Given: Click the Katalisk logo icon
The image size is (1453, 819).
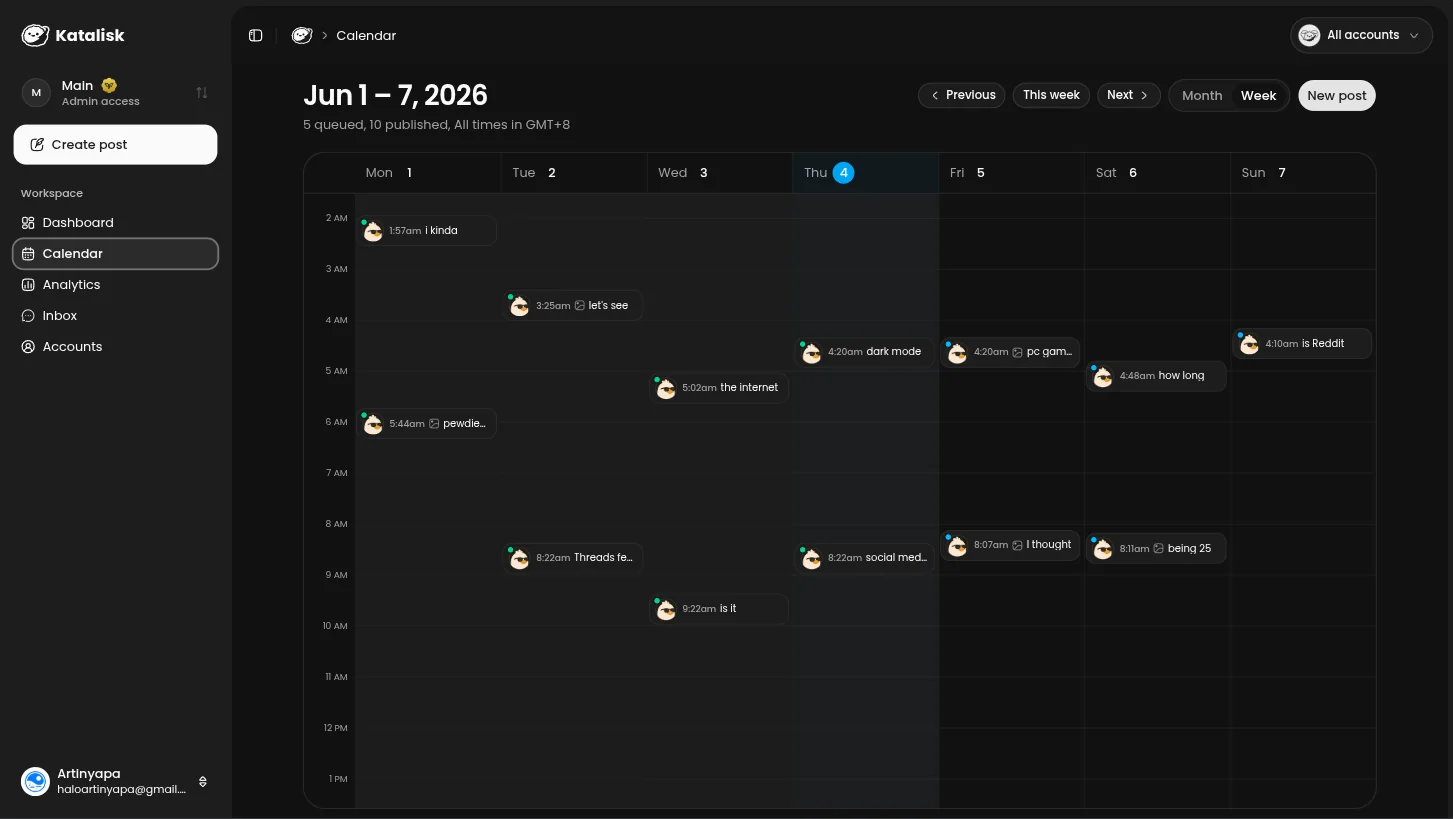Looking at the screenshot, I should [35, 35].
